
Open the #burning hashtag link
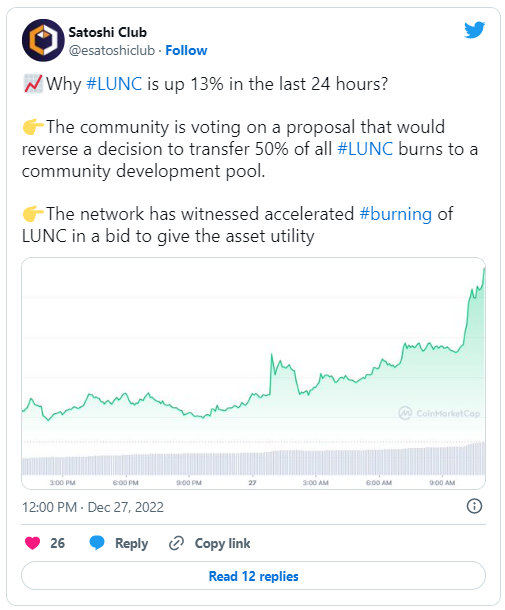(x=395, y=214)
